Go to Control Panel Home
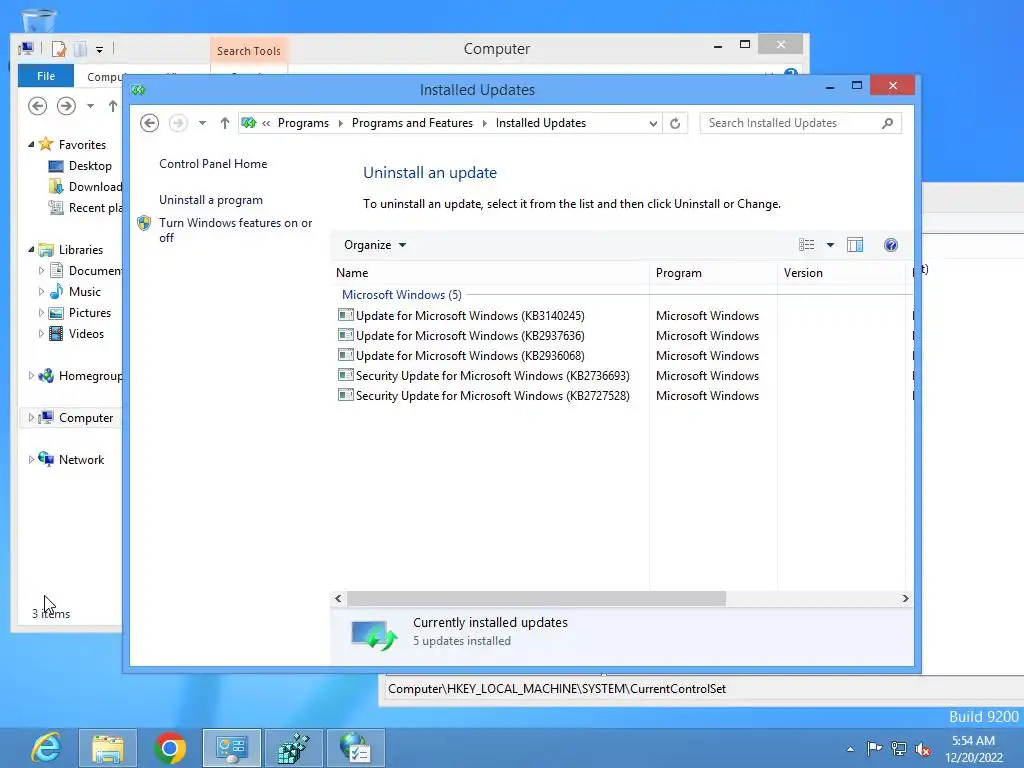Screen dimensions: 1024x768 [213, 164]
